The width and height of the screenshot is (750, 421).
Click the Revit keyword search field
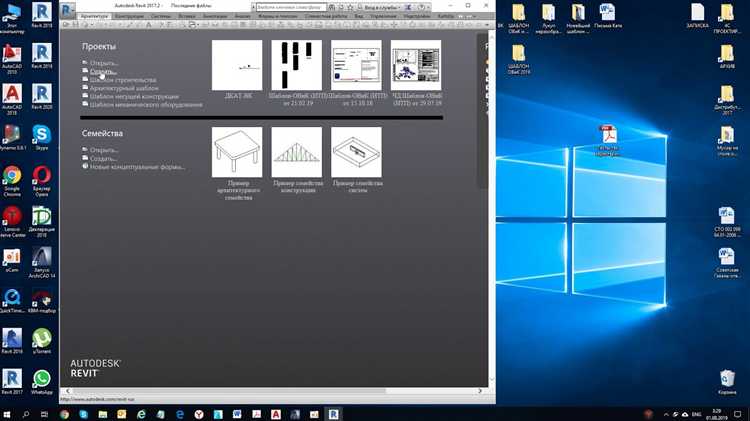(x=291, y=7)
